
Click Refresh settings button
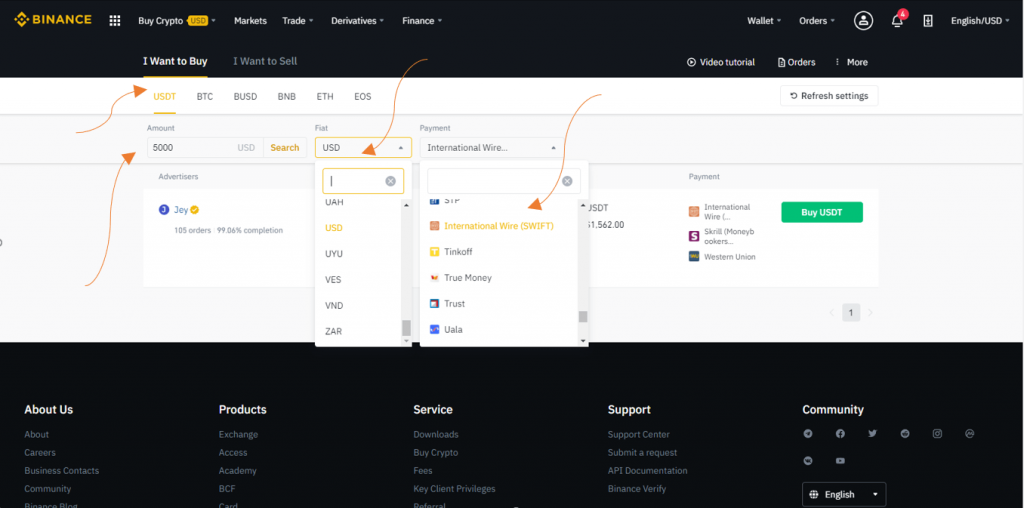click(829, 96)
